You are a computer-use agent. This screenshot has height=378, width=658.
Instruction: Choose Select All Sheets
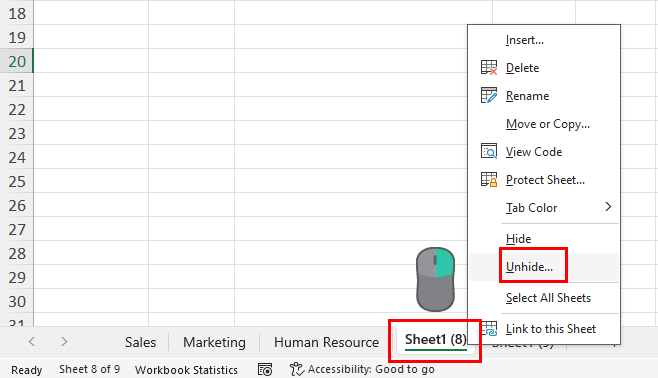pos(548,298)
